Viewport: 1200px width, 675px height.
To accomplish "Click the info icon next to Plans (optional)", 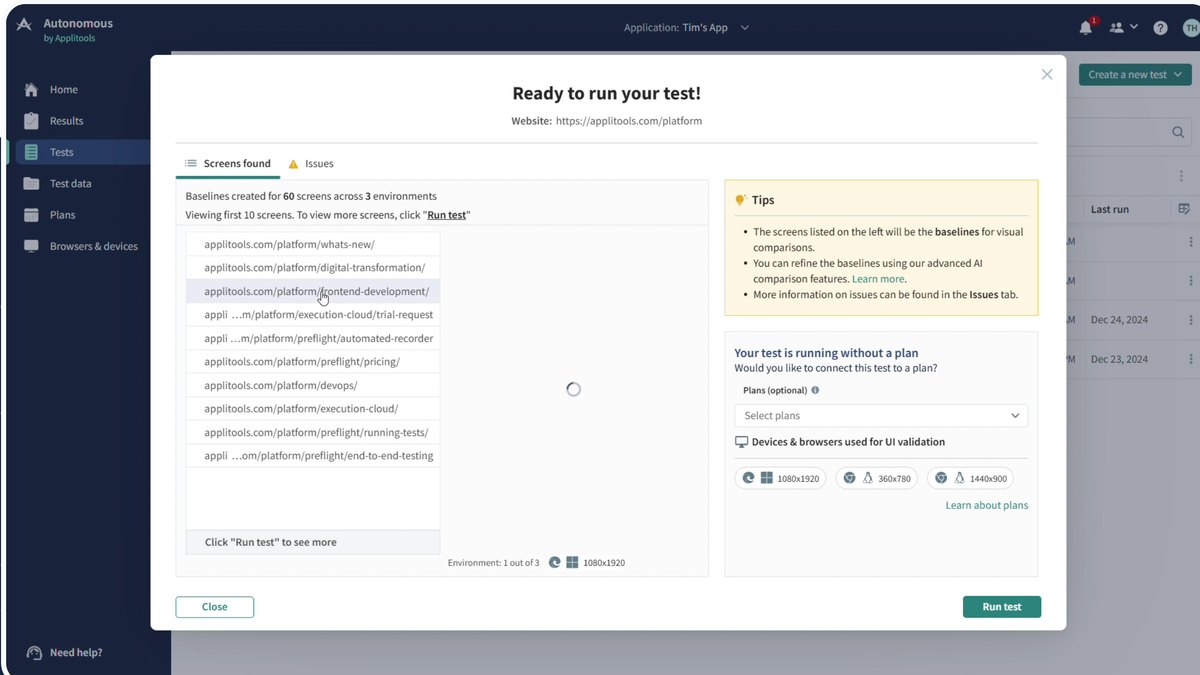I will tap(815, 391).
